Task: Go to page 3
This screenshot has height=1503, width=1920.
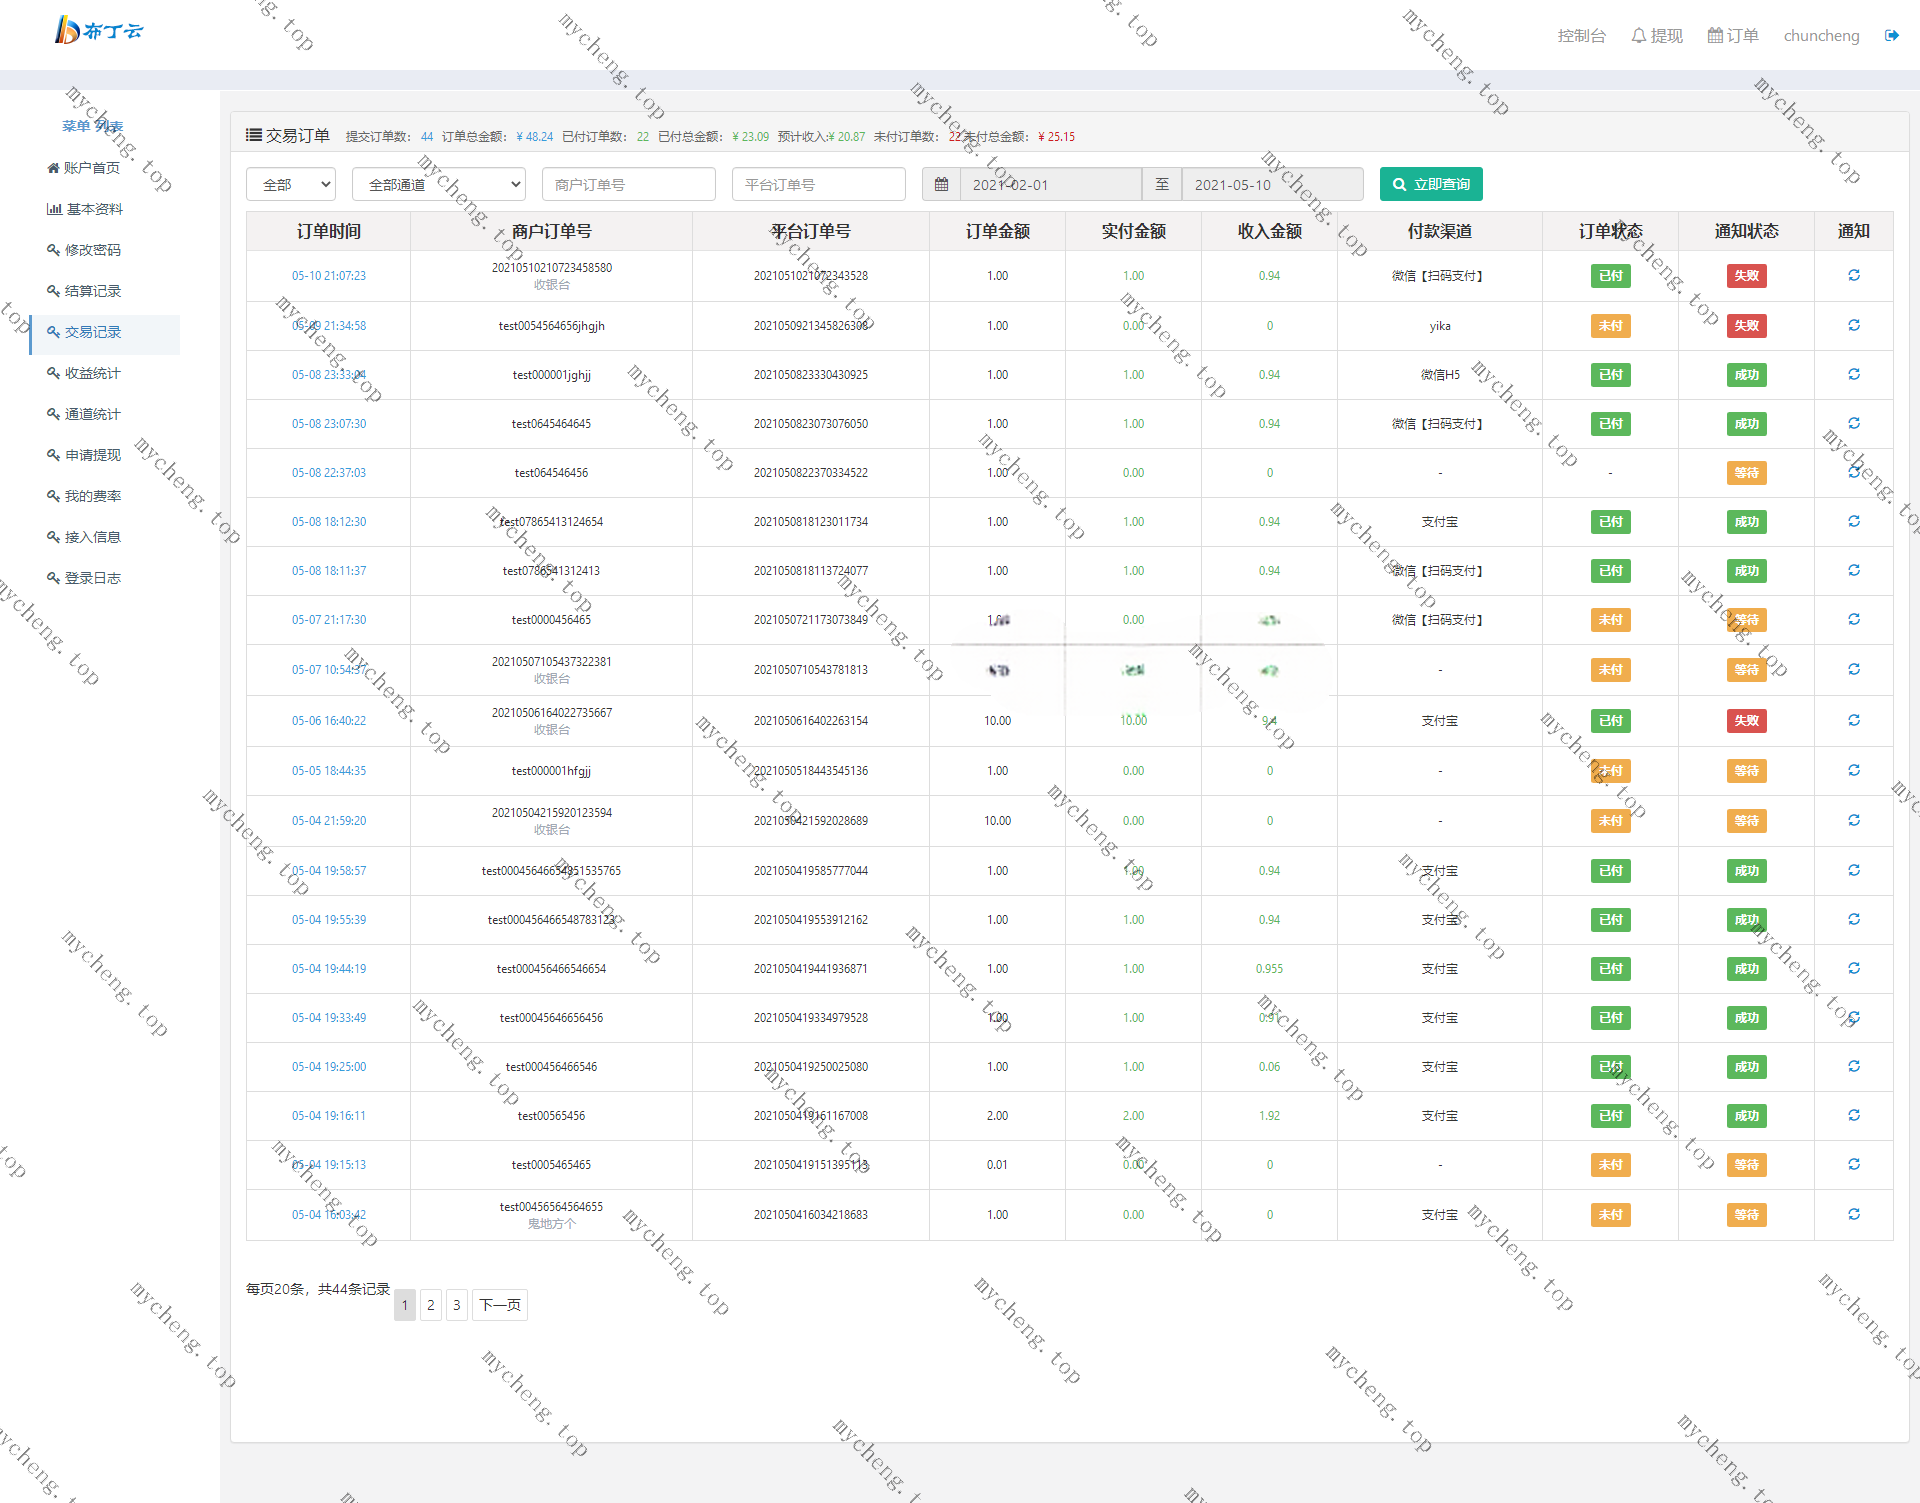Action: click(x=457, y=1304)
